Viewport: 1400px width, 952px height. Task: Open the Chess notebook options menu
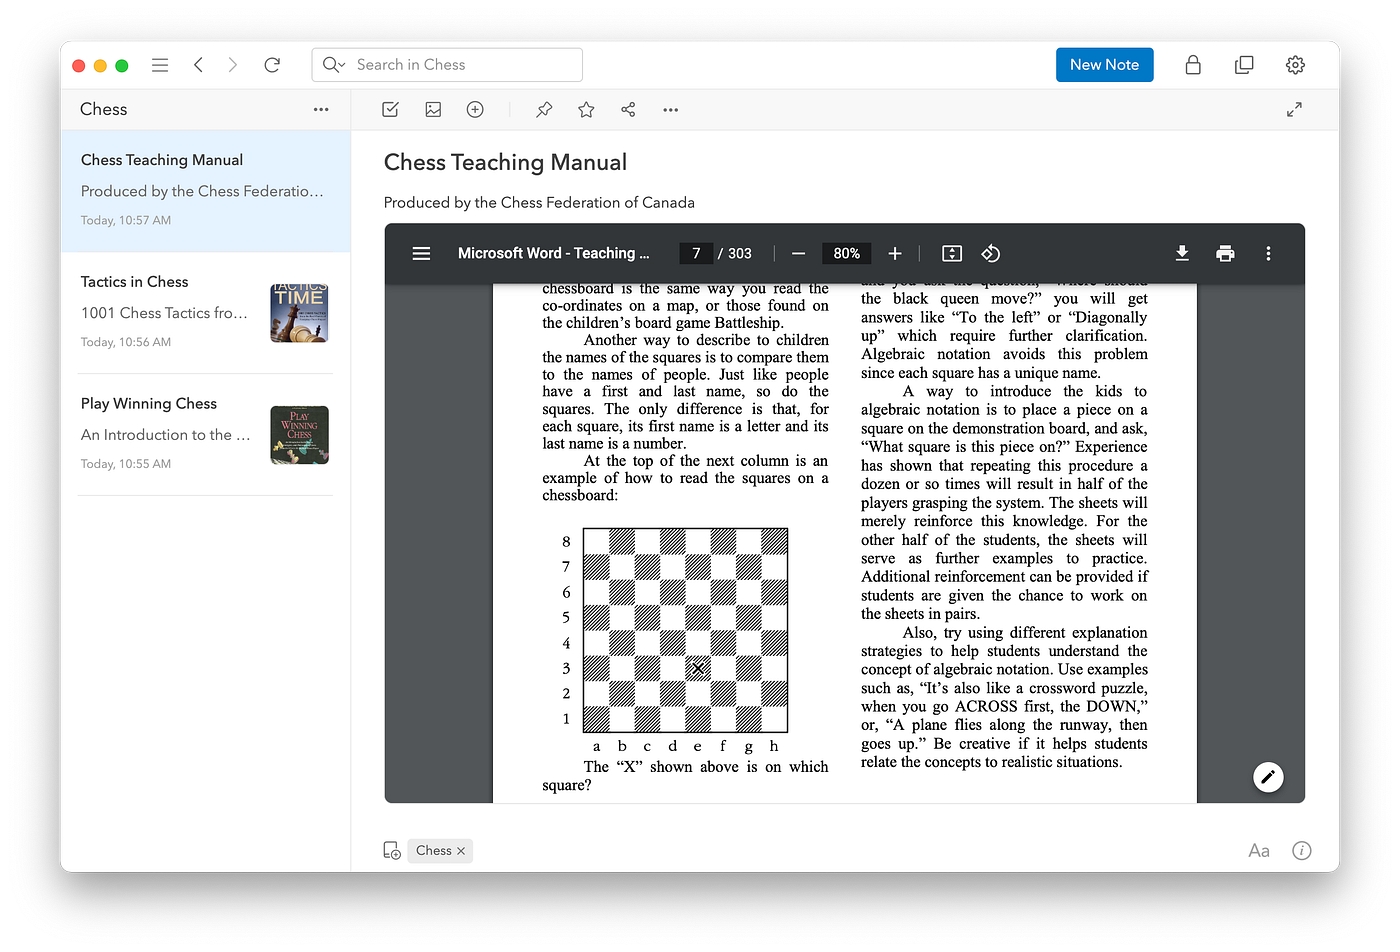(x=321, y=110)
